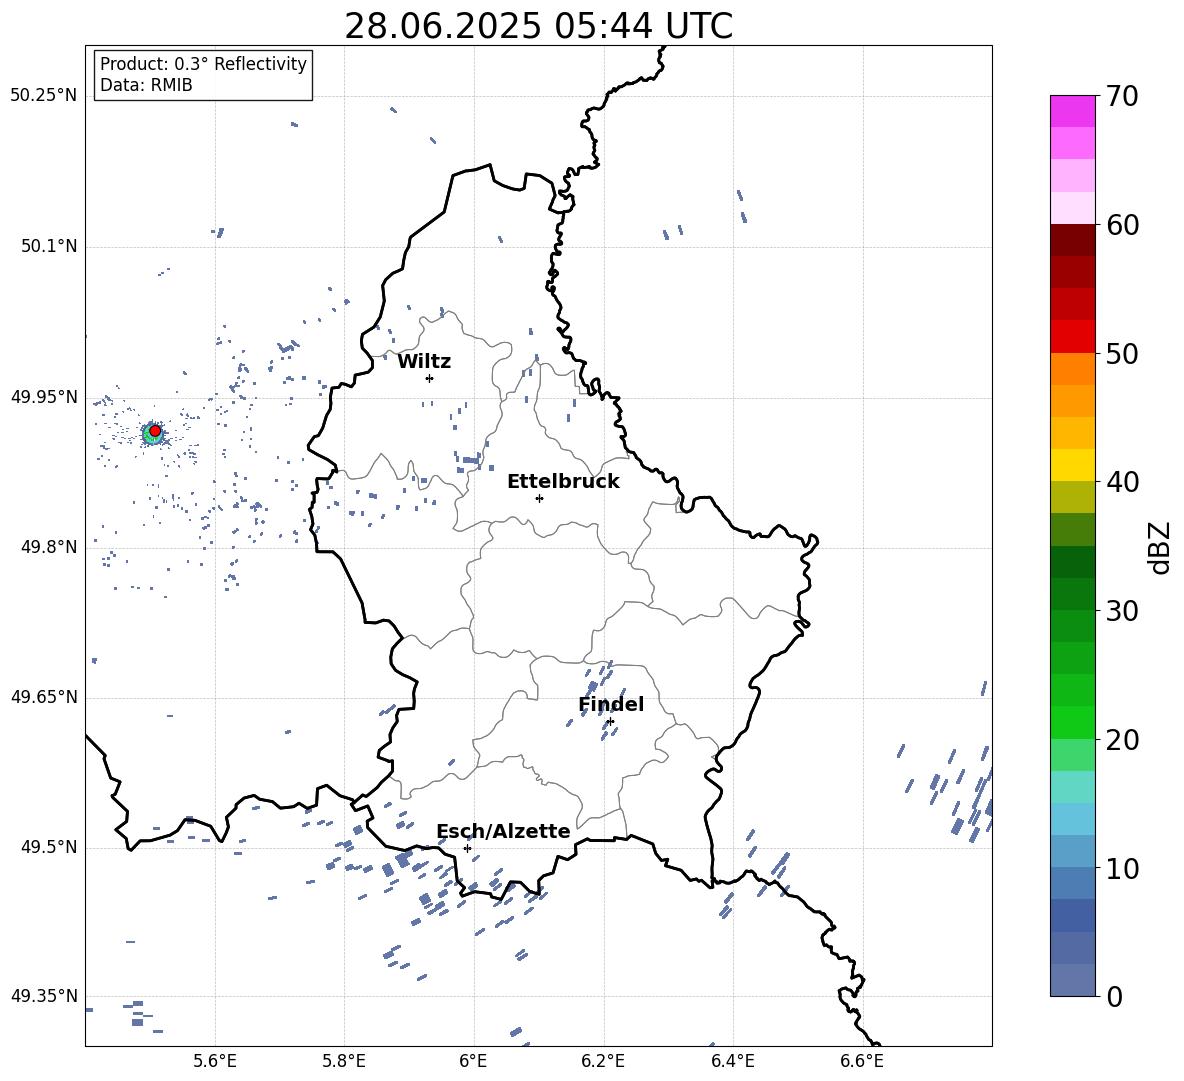Viewport: 1184px width, 1081px height.
Task: Click the 'Product: 0.3° Reflectivity' label
Action: [203, 64]
